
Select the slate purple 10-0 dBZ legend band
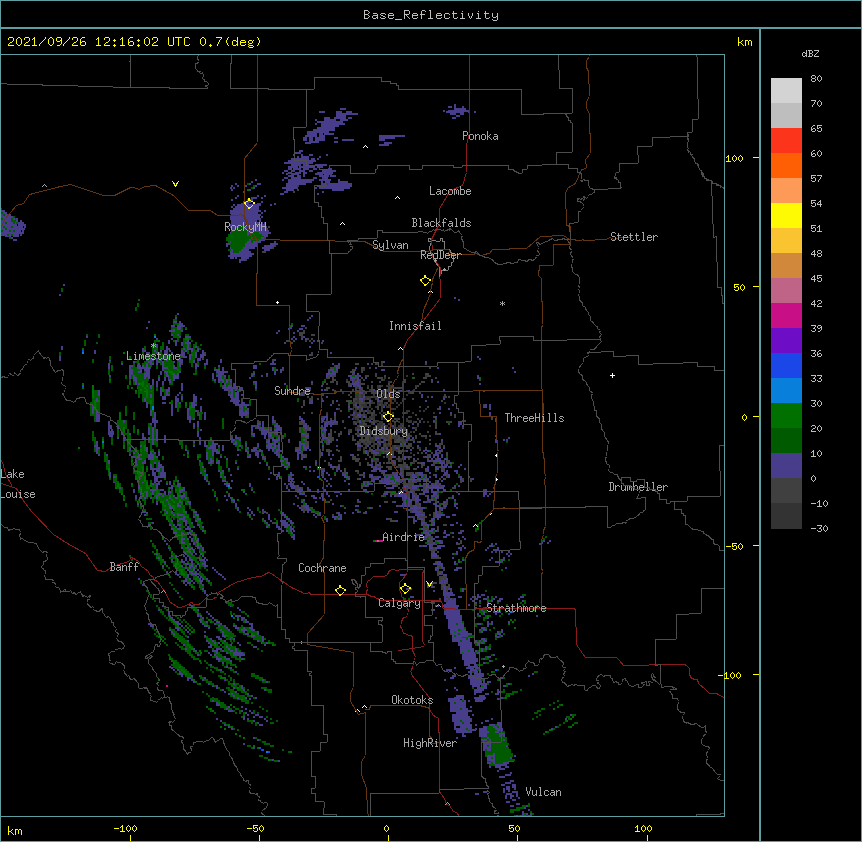pyautogui.click(x=786, y=466)
